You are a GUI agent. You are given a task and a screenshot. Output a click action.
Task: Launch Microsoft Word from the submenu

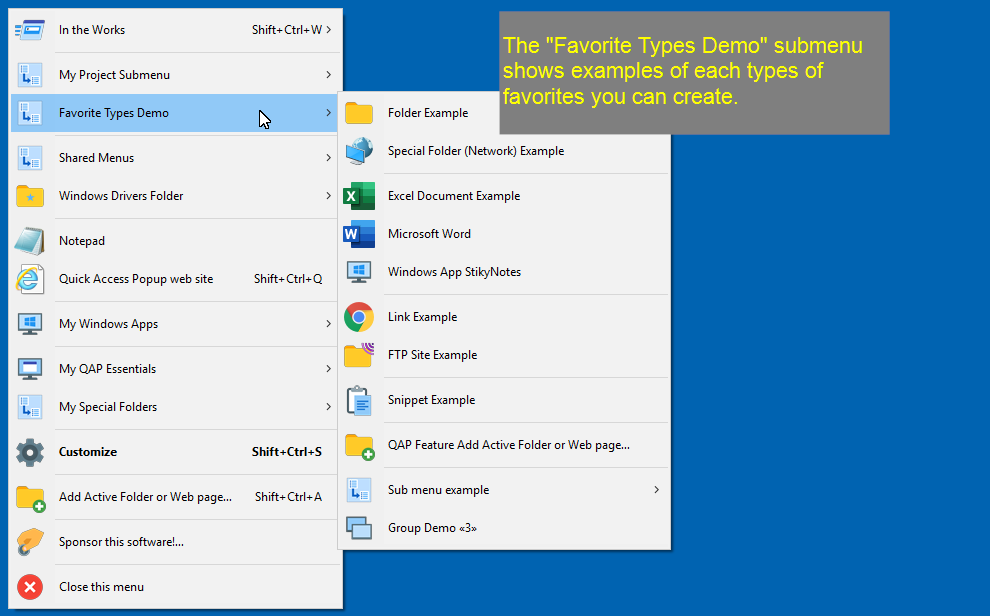pyautogui.click(x=504, y=234)
